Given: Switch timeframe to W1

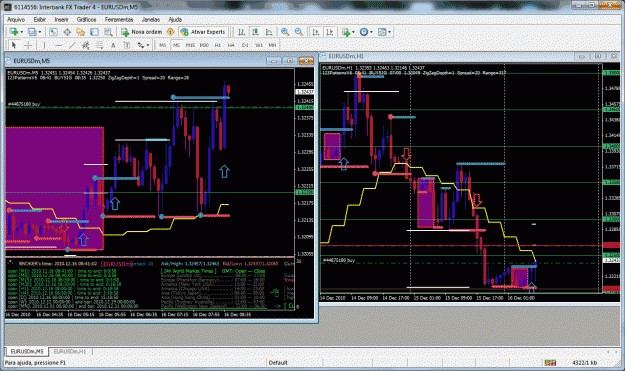Looking at the screenshot, I should point(259,45).
